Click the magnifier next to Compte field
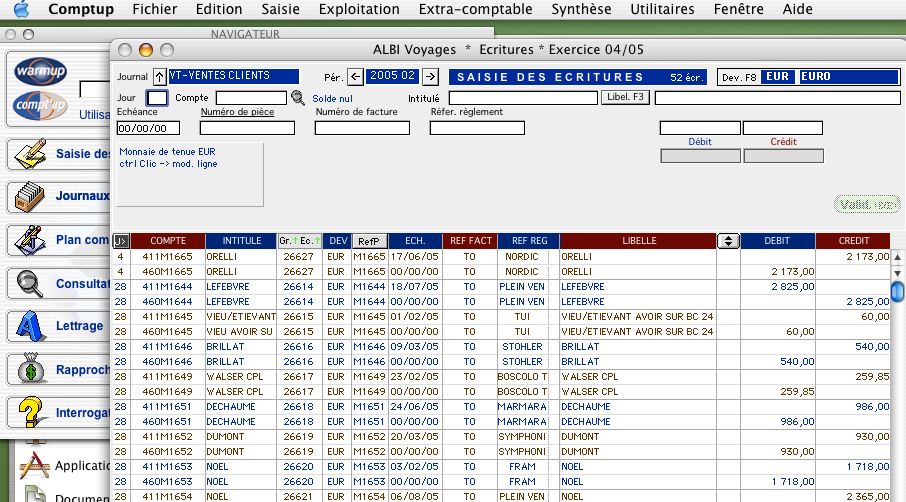 click(297, 98)
